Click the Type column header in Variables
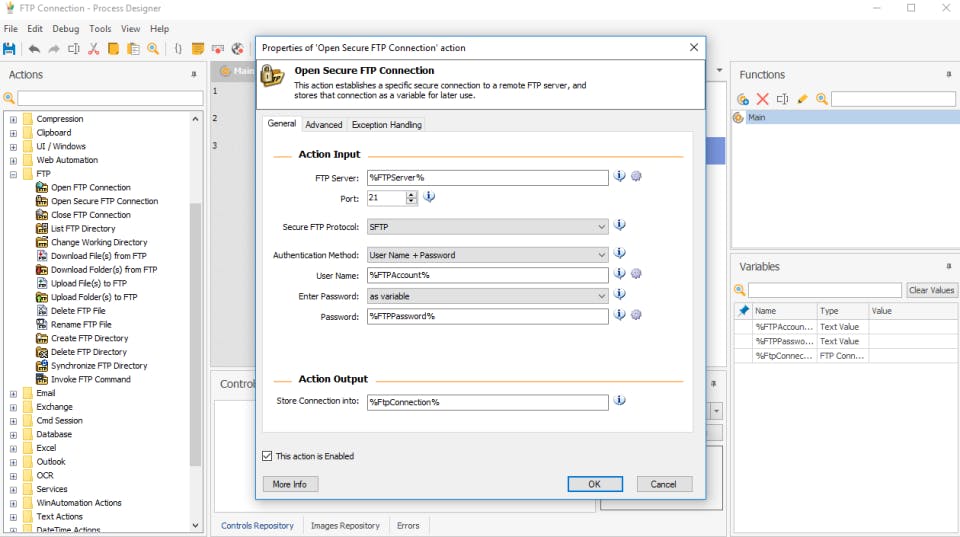 tap(842, 311)
